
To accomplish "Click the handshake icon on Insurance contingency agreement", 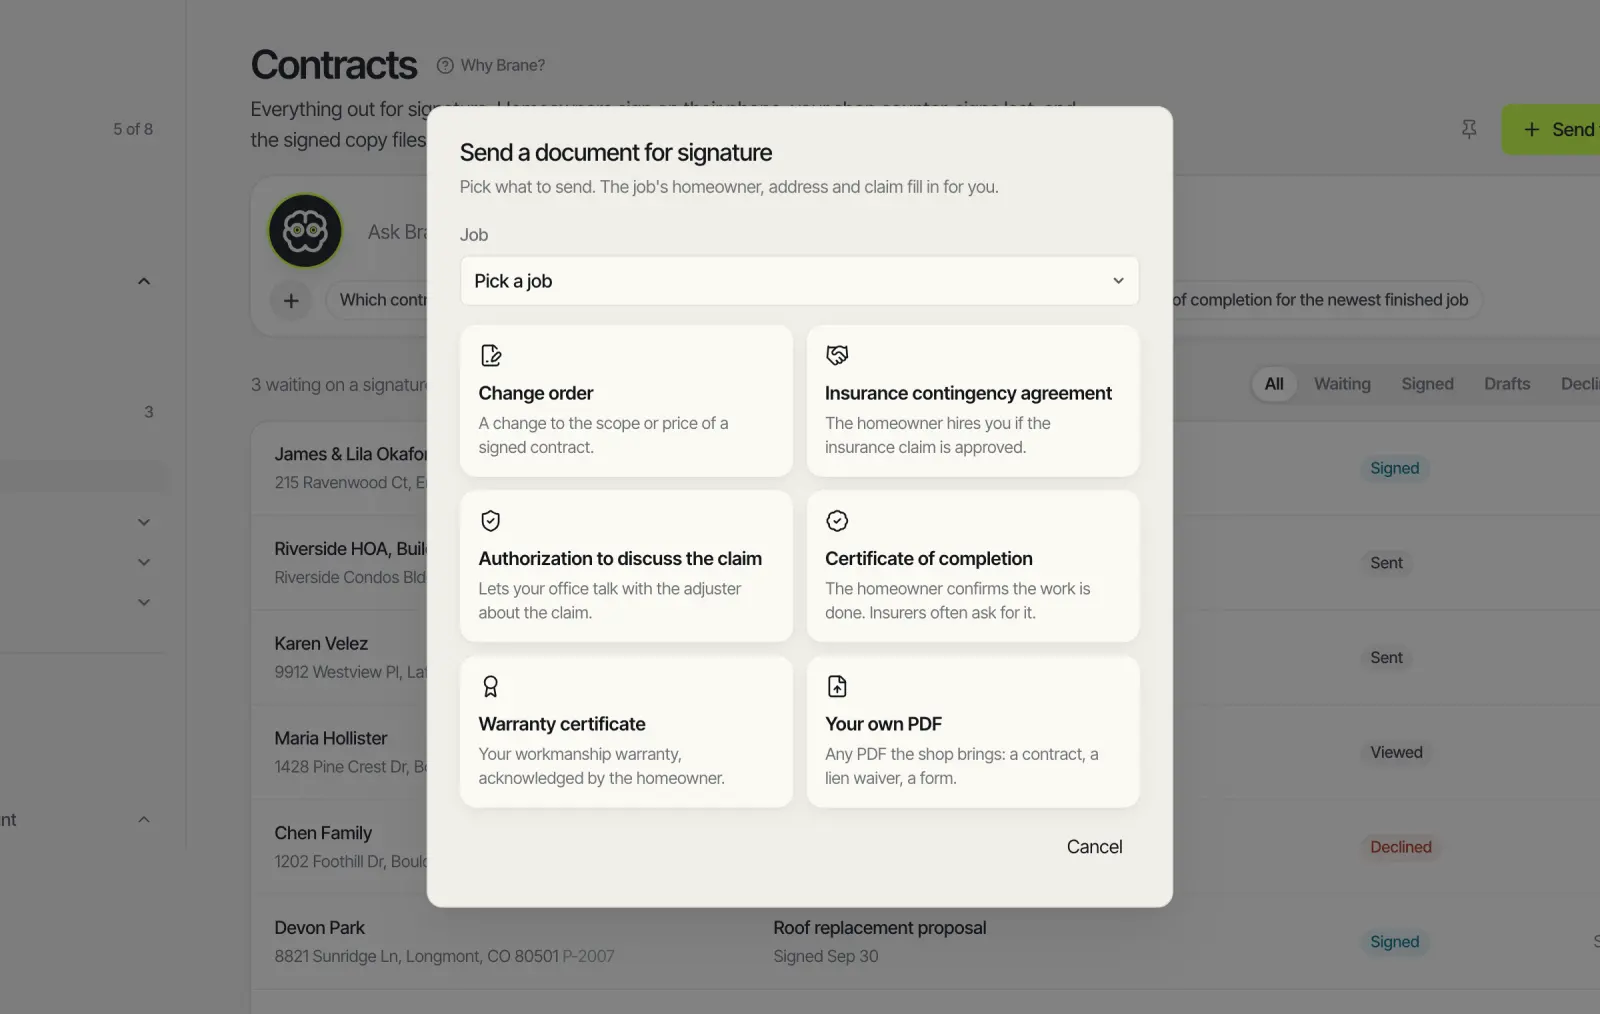I will tap(837, 355).
